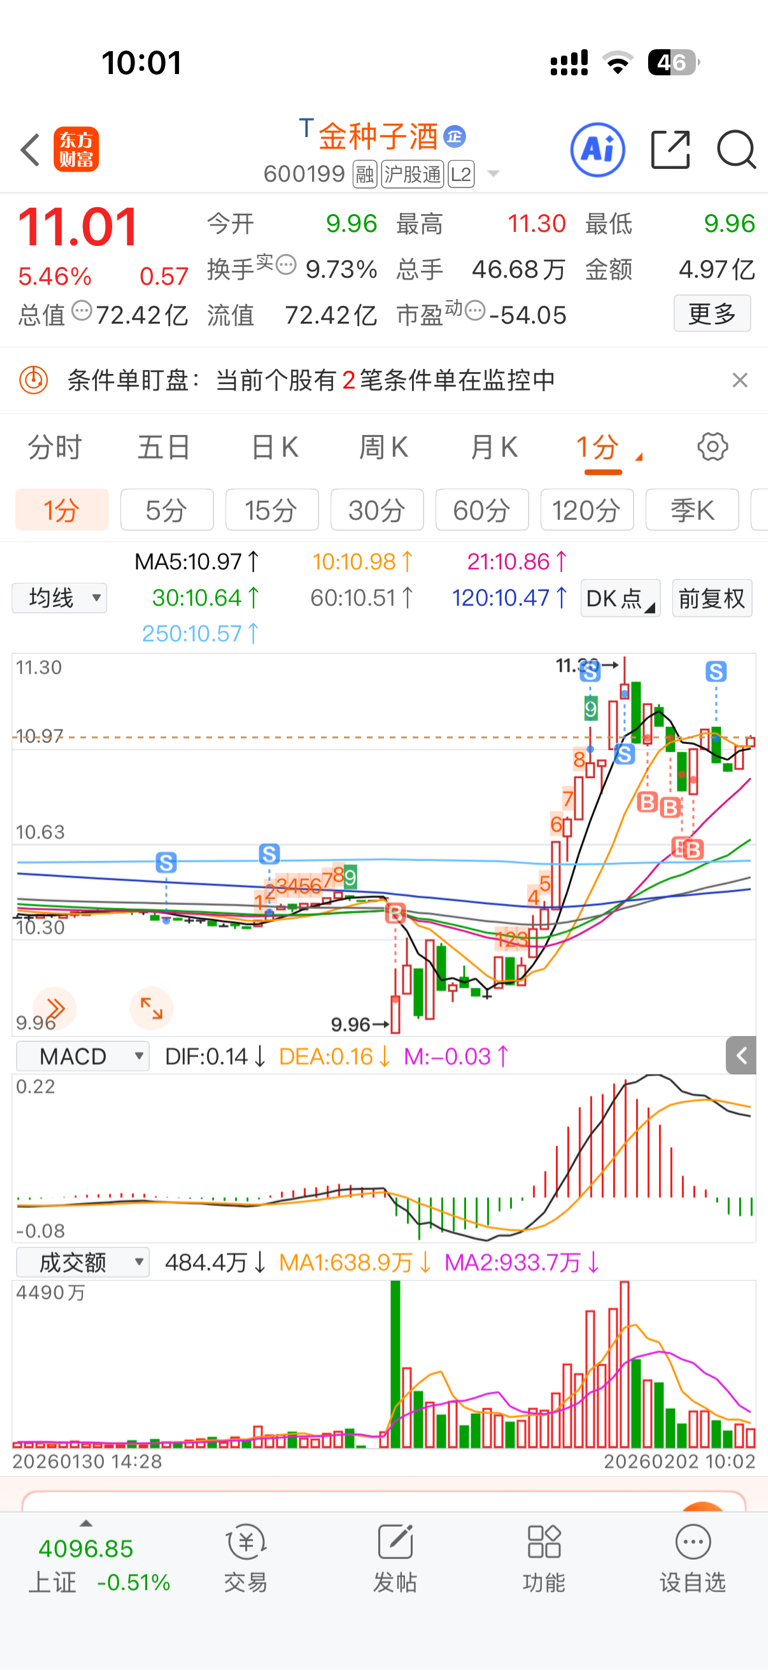
Task: Tap the 11.30 high marker on chart
Action: pyautogui.click(x=587, y=665)
